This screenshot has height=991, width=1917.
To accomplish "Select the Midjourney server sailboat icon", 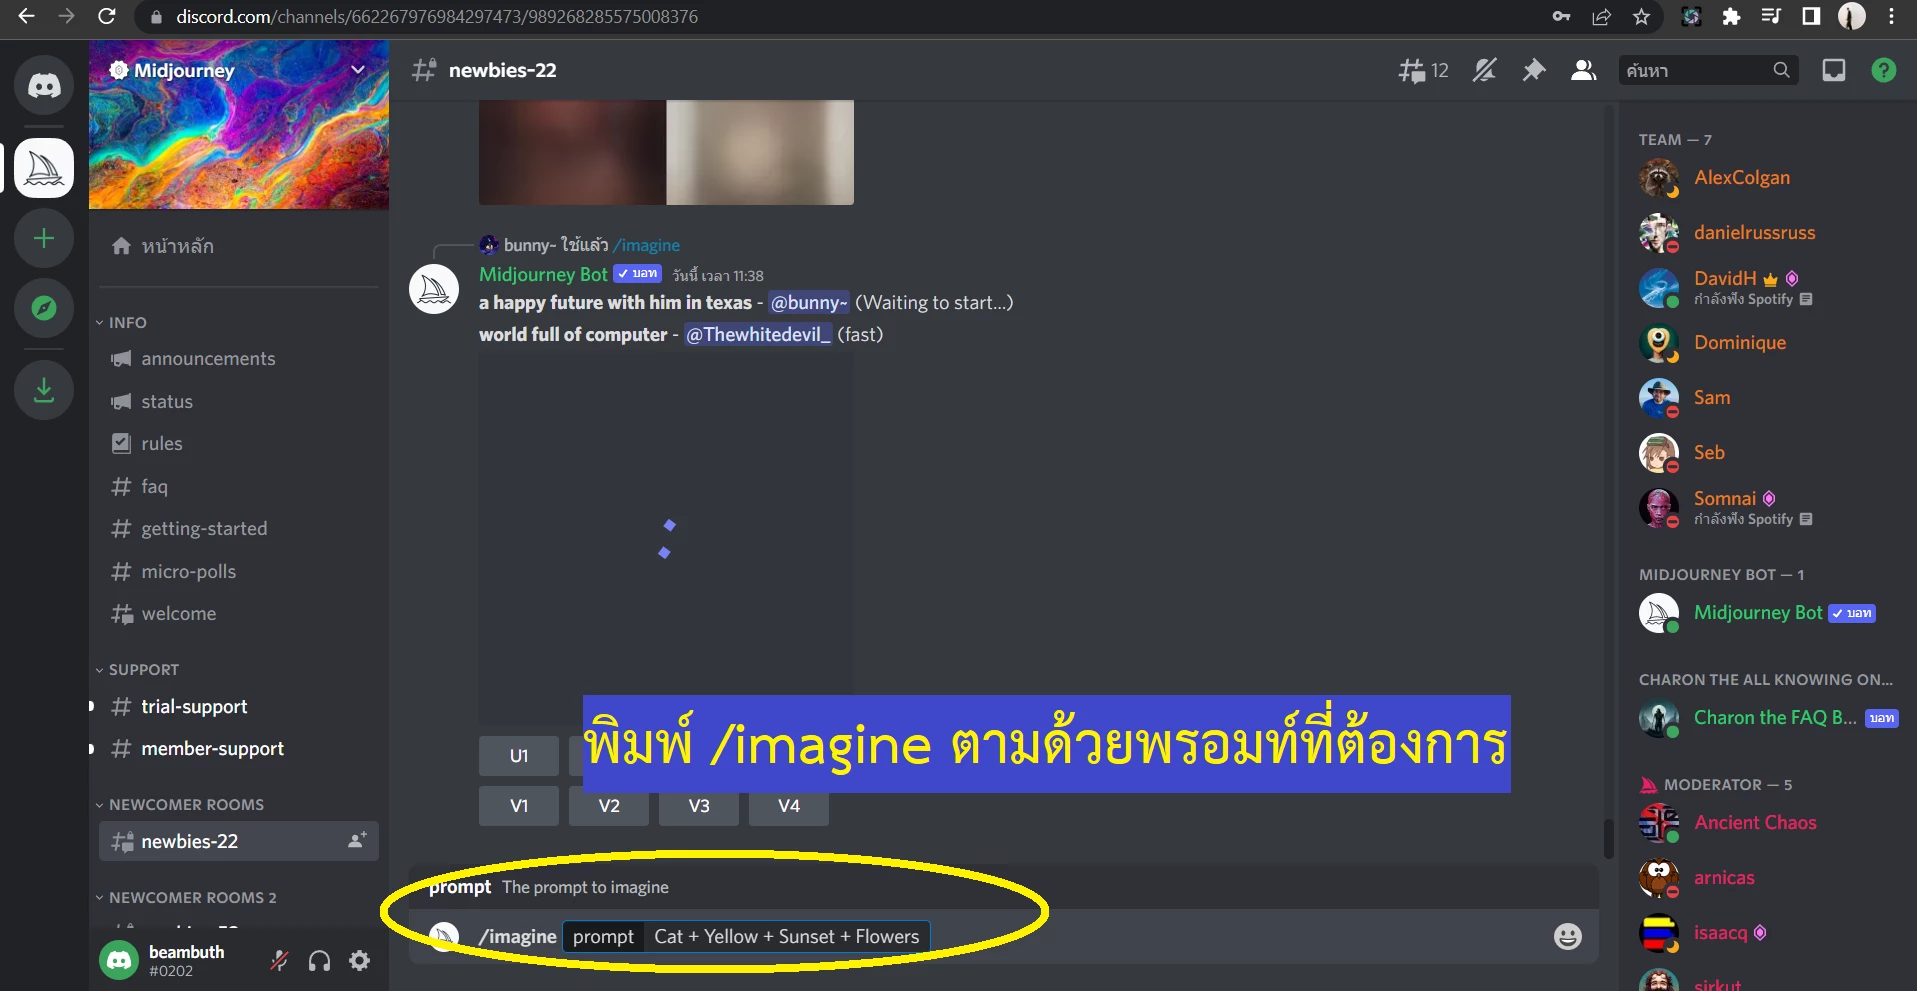I will point(44,168).
